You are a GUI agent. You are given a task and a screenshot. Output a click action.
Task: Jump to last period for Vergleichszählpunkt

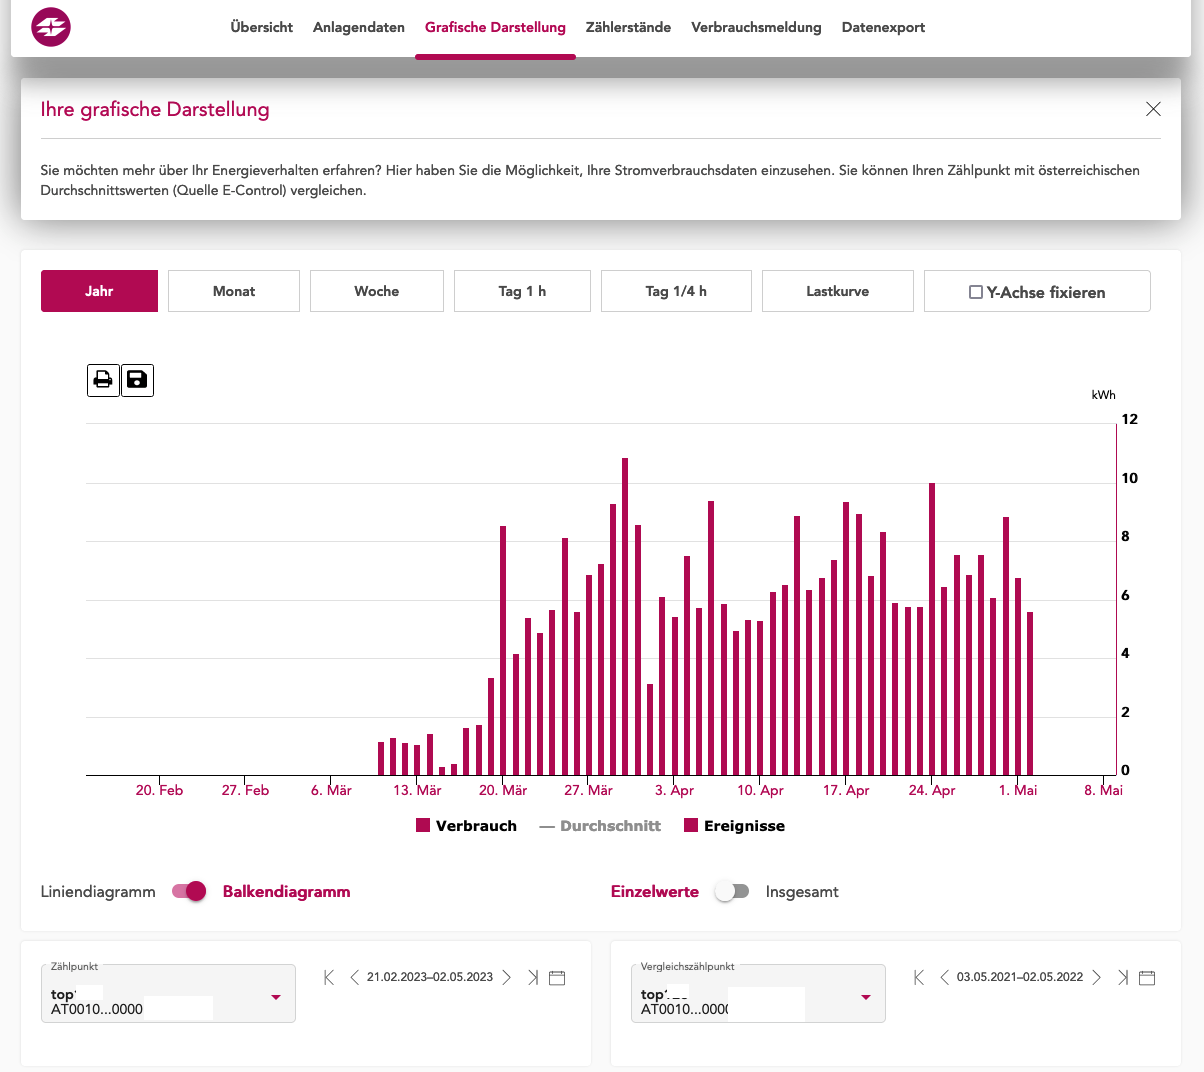point(1123,978)
